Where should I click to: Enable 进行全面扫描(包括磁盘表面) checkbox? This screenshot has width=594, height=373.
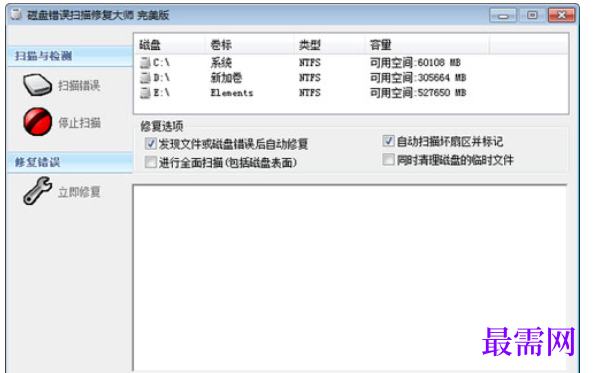pyautogui.click(x=150, y=162)
